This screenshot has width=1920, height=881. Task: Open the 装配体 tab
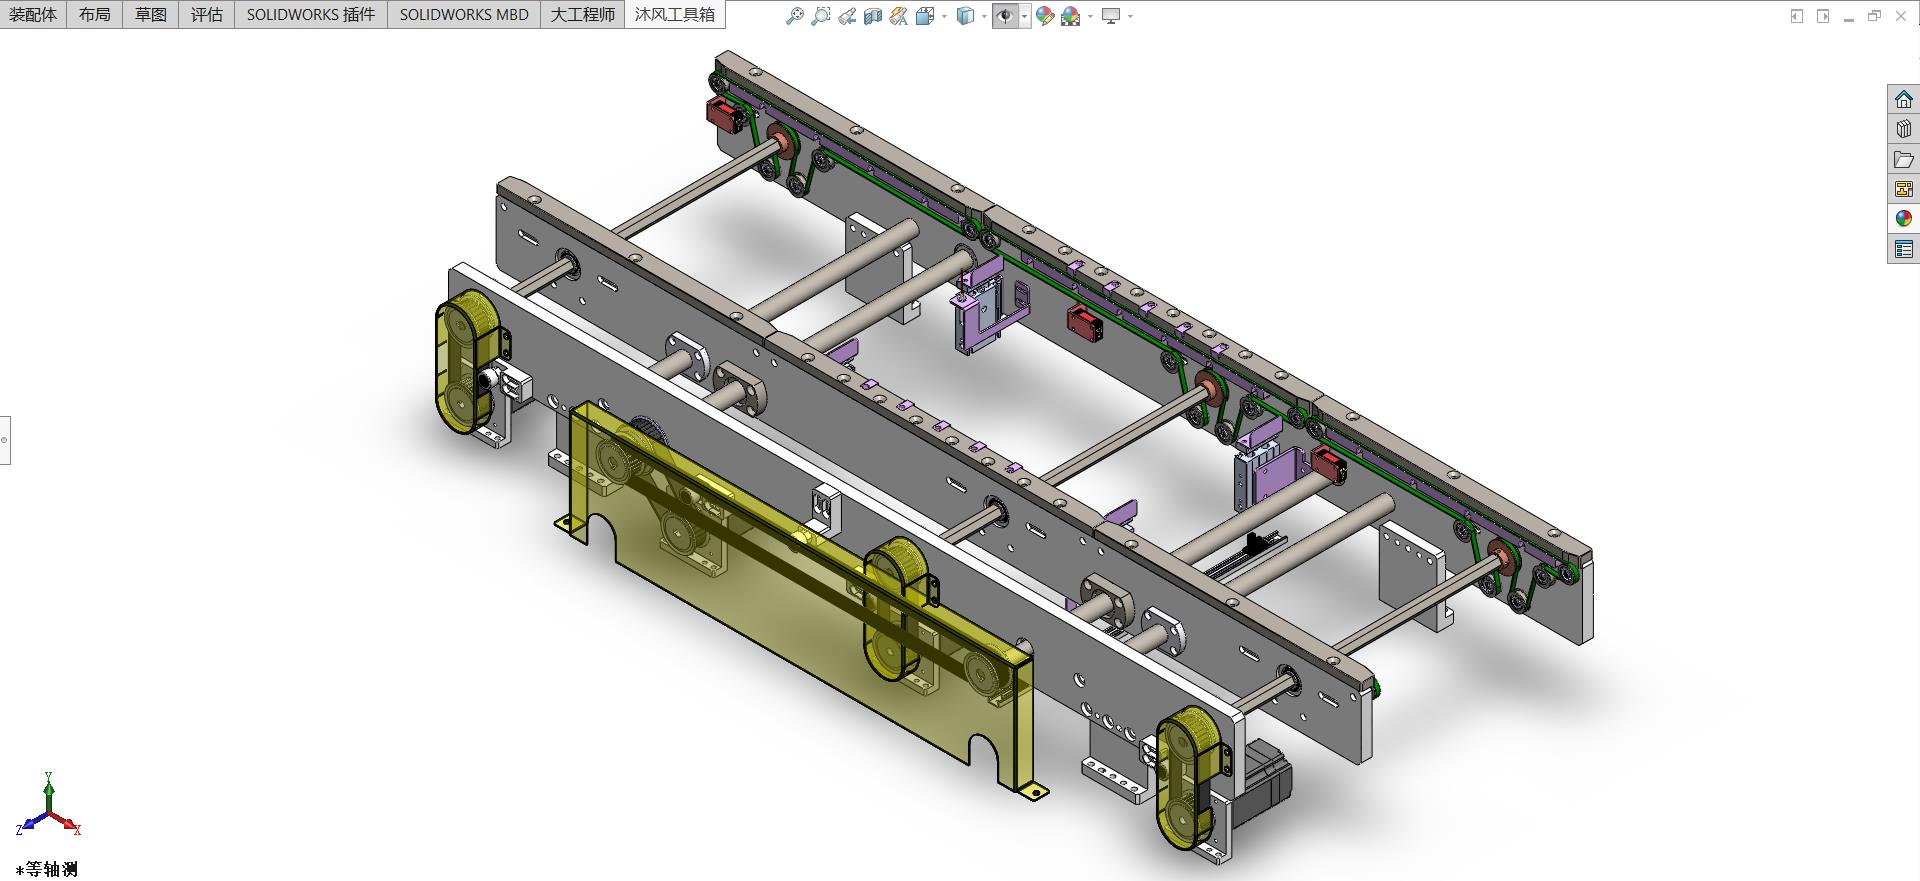[x=33, y=14]
